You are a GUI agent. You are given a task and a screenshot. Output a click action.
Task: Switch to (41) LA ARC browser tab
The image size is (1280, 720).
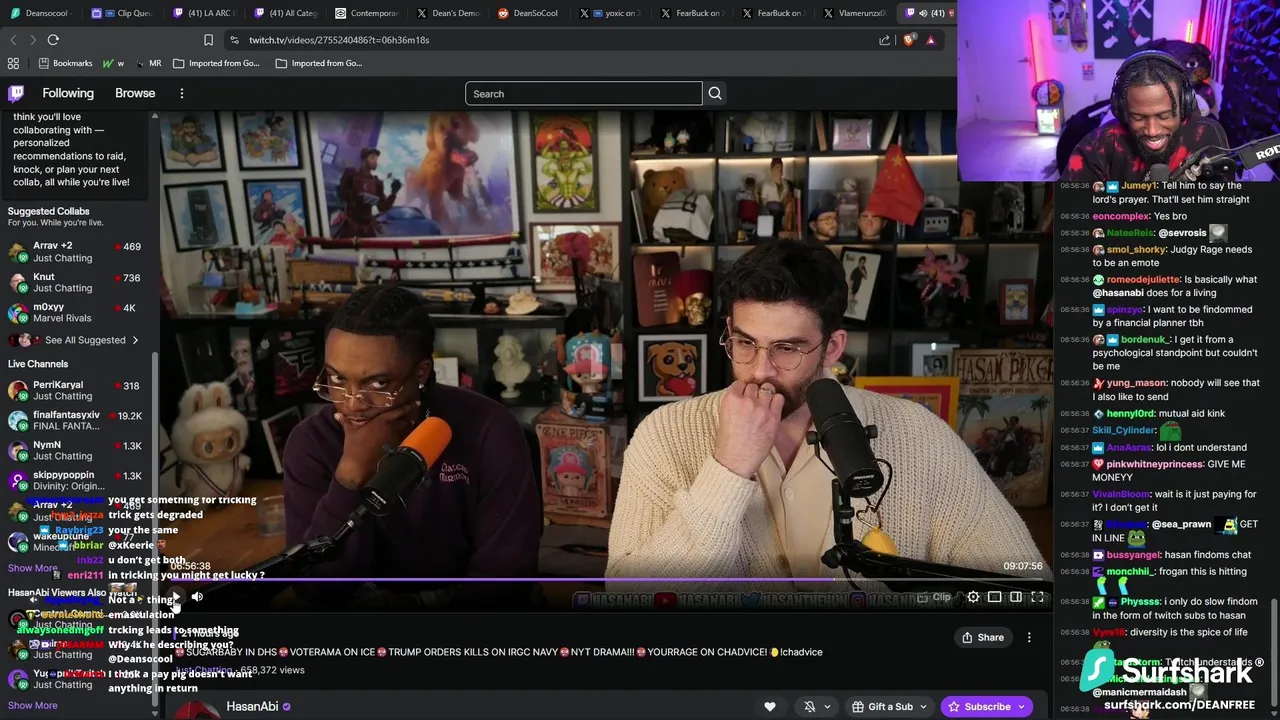(203, 13)
